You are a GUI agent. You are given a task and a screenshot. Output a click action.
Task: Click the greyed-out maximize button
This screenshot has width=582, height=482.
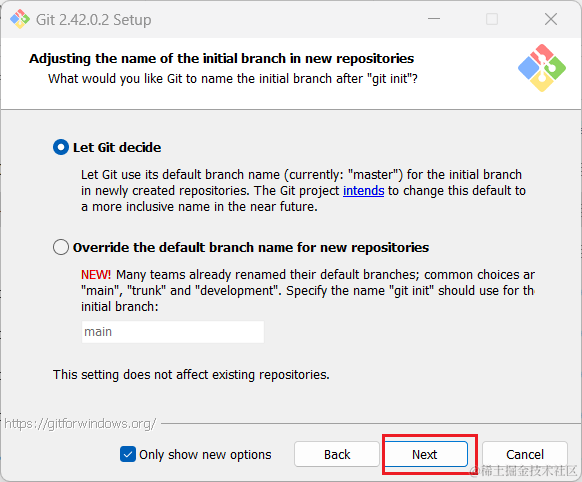(492, 19)
